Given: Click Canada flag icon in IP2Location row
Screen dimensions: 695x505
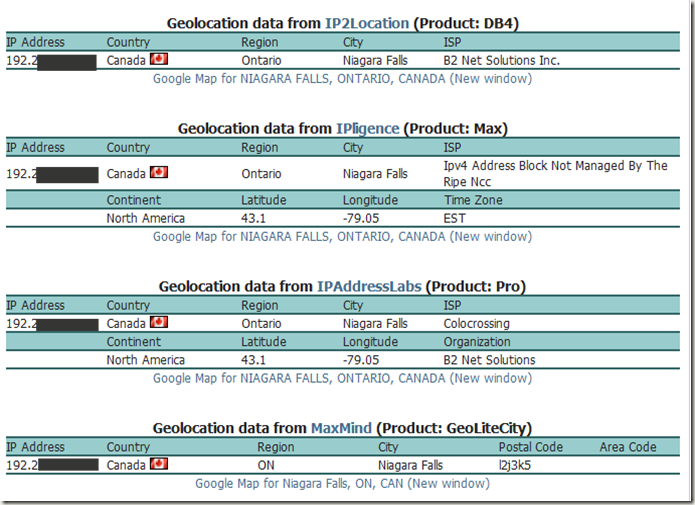Looking at the screenshot, I should pos(159,59).
